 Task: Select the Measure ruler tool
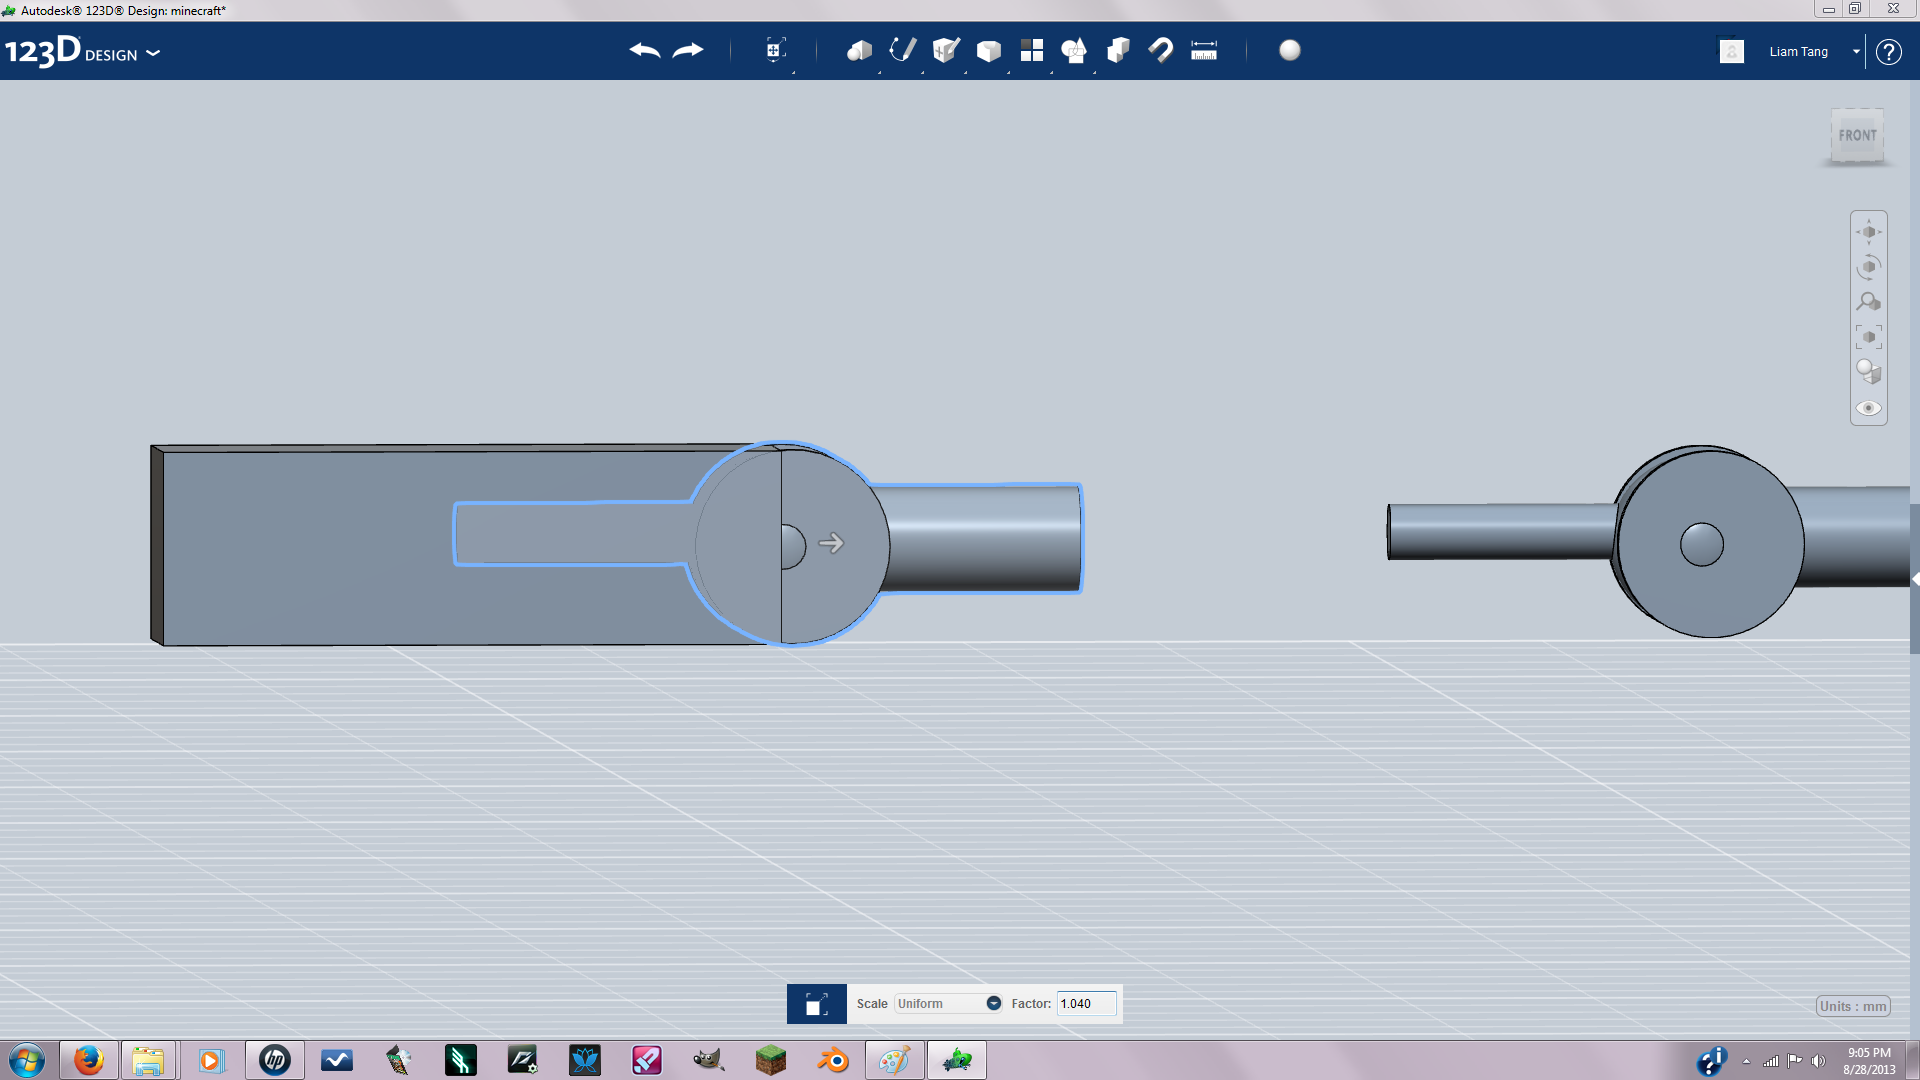(x=1204, y=50)
